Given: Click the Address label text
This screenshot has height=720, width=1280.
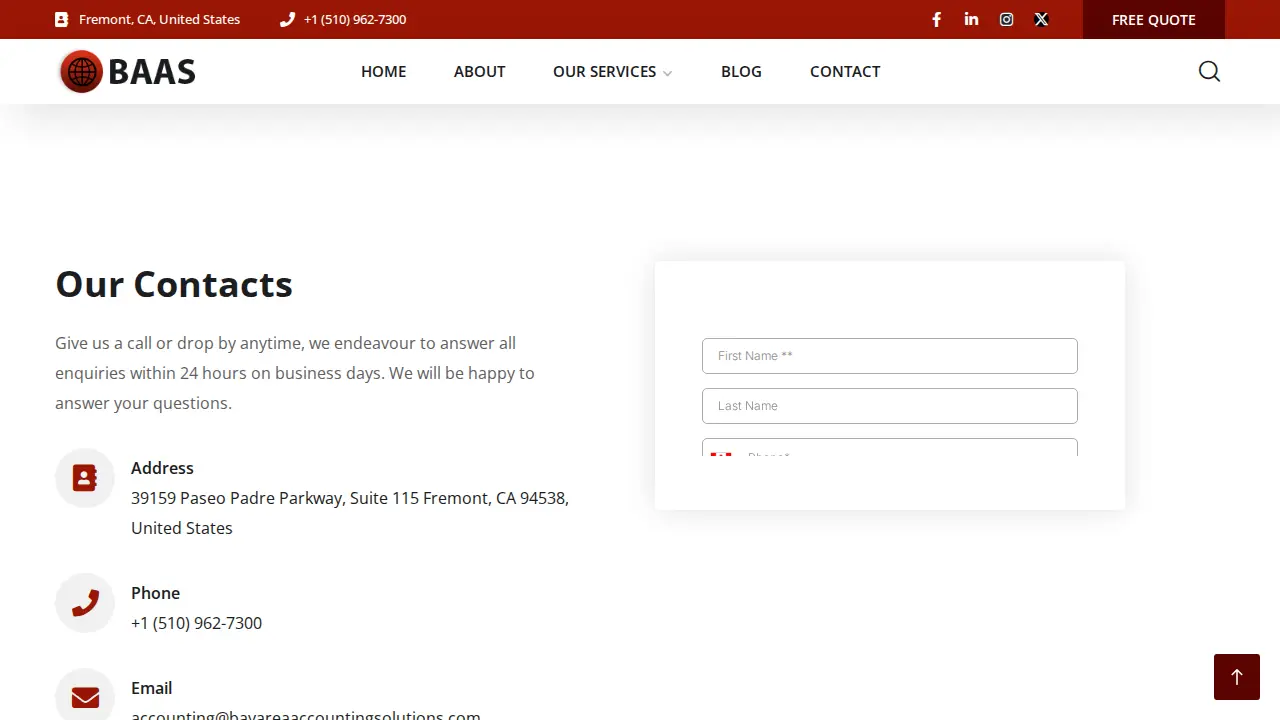Looking at the screenshot, I should (162, 468).
